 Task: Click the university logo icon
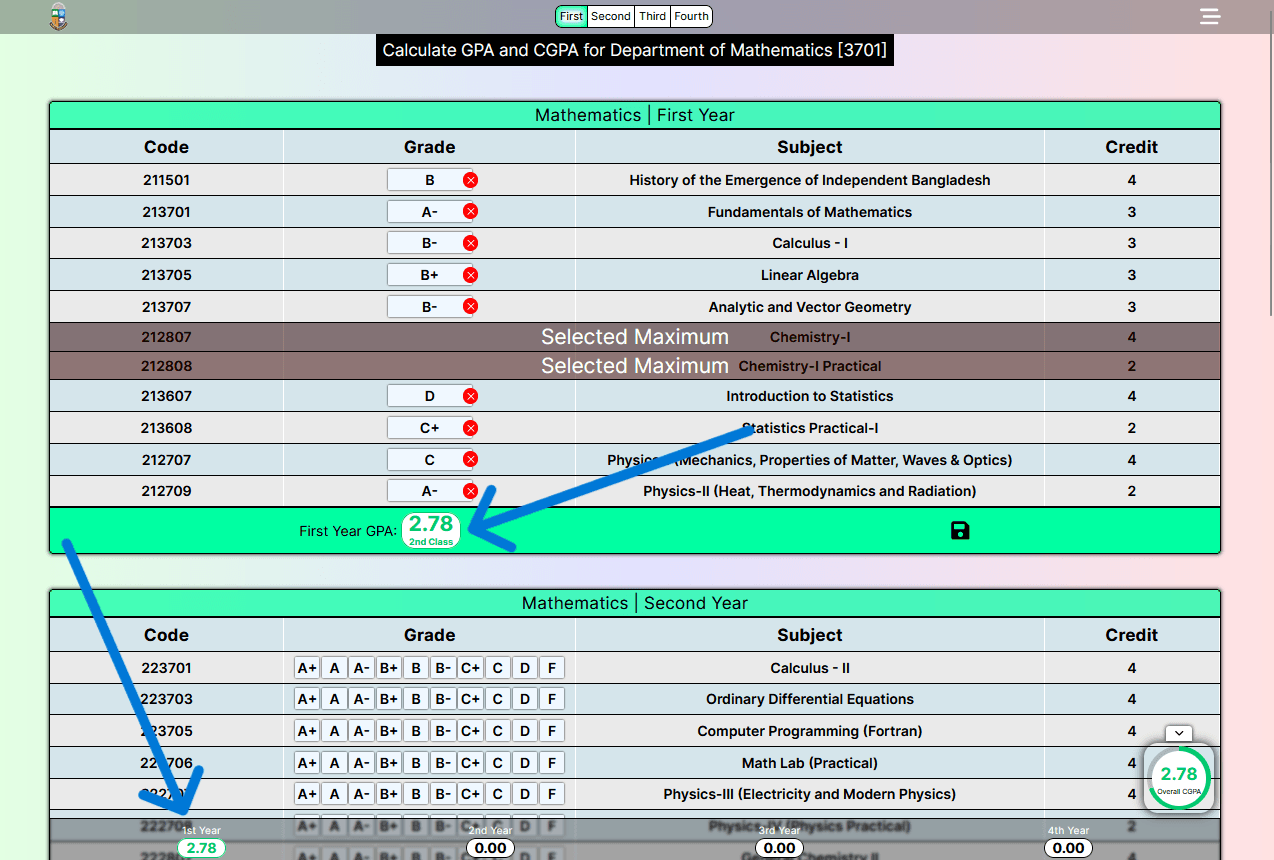[x=59, y=17]
